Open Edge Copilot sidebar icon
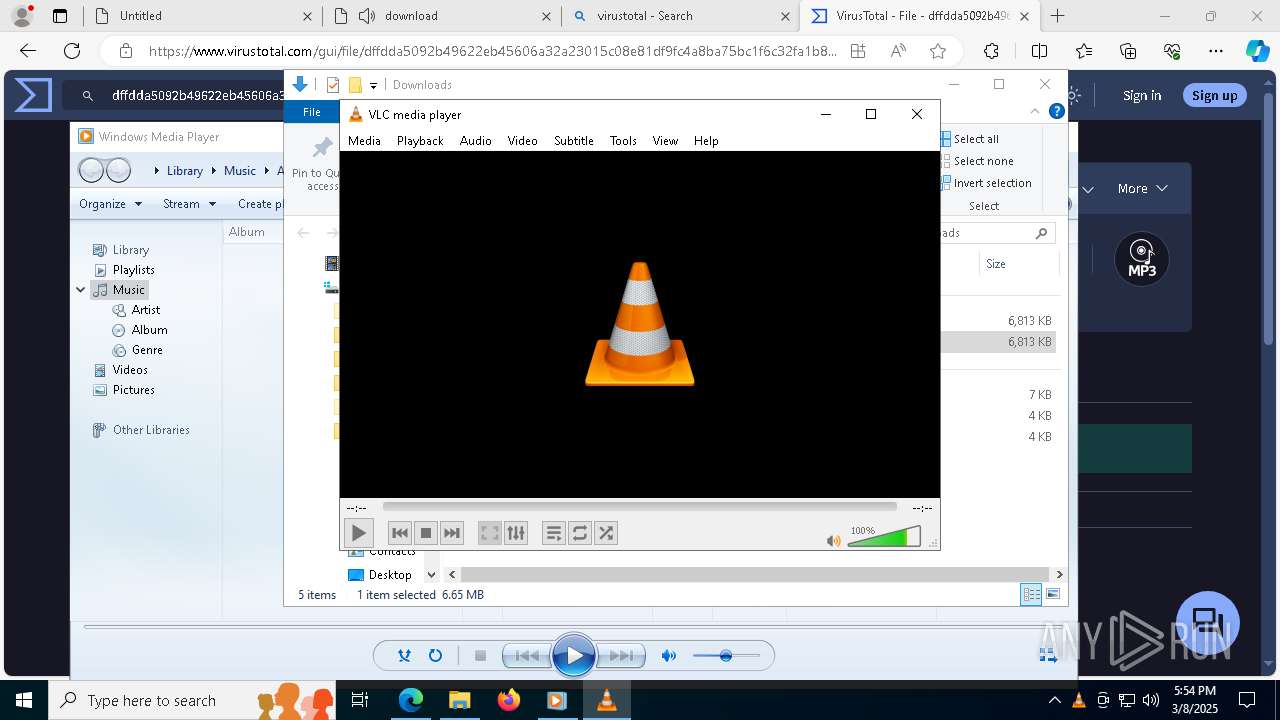This screenshot has height=720, width=1280. [1257, 51]
